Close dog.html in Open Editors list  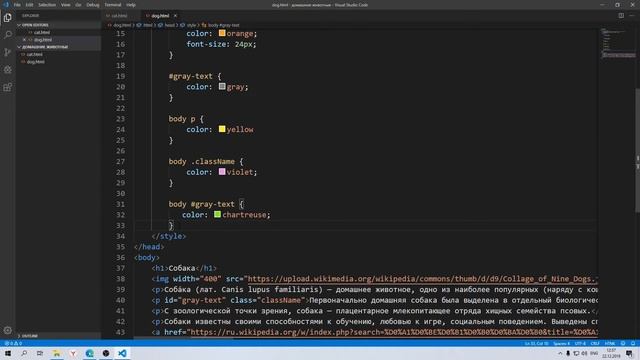click(x=24, y=40)
